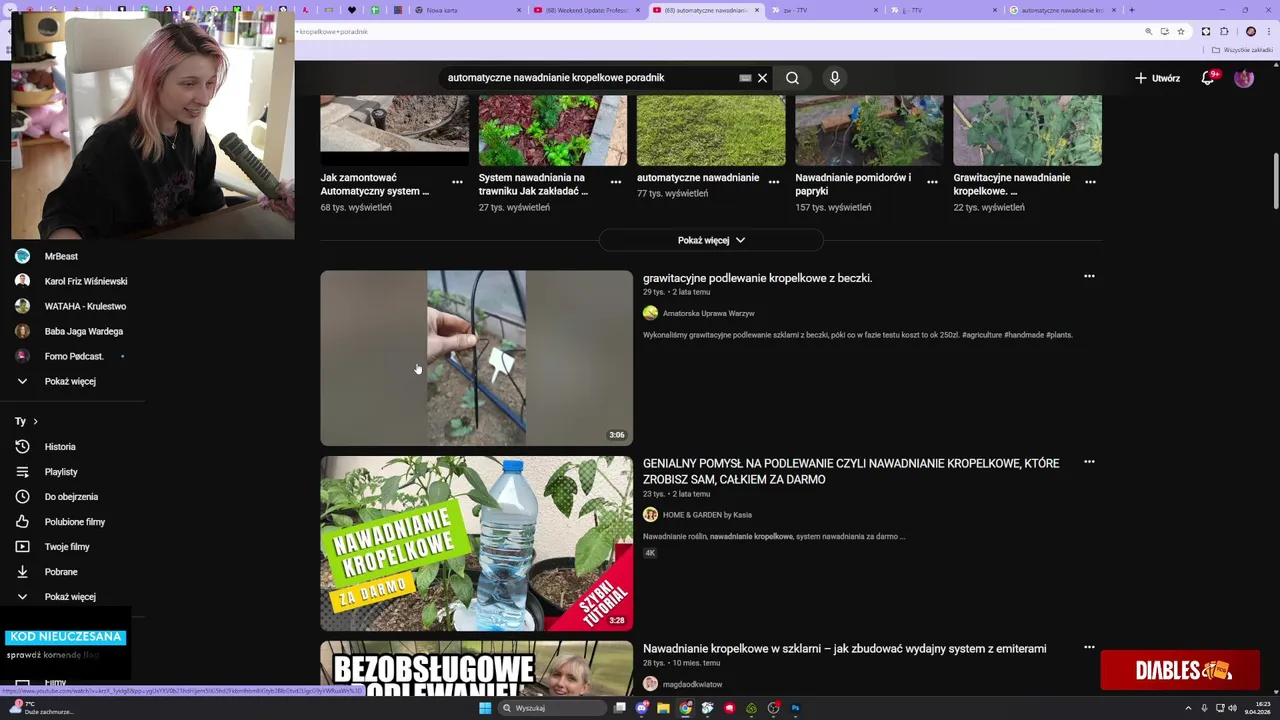Open YouTube notifications bell
The image size is (1280, 720).
pyautogui.click(x=1208, y=78)
